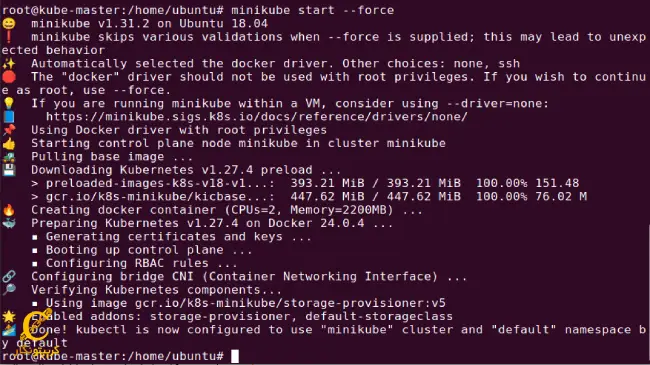The width and height of the screenshot is (650, 365).
Task: Click the terminal cursor at the prompt
Action: pos(235,356)
